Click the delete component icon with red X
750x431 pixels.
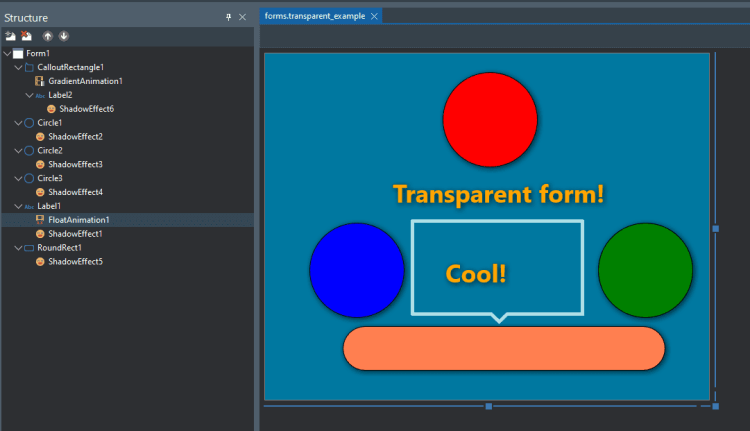coord(26,36)
